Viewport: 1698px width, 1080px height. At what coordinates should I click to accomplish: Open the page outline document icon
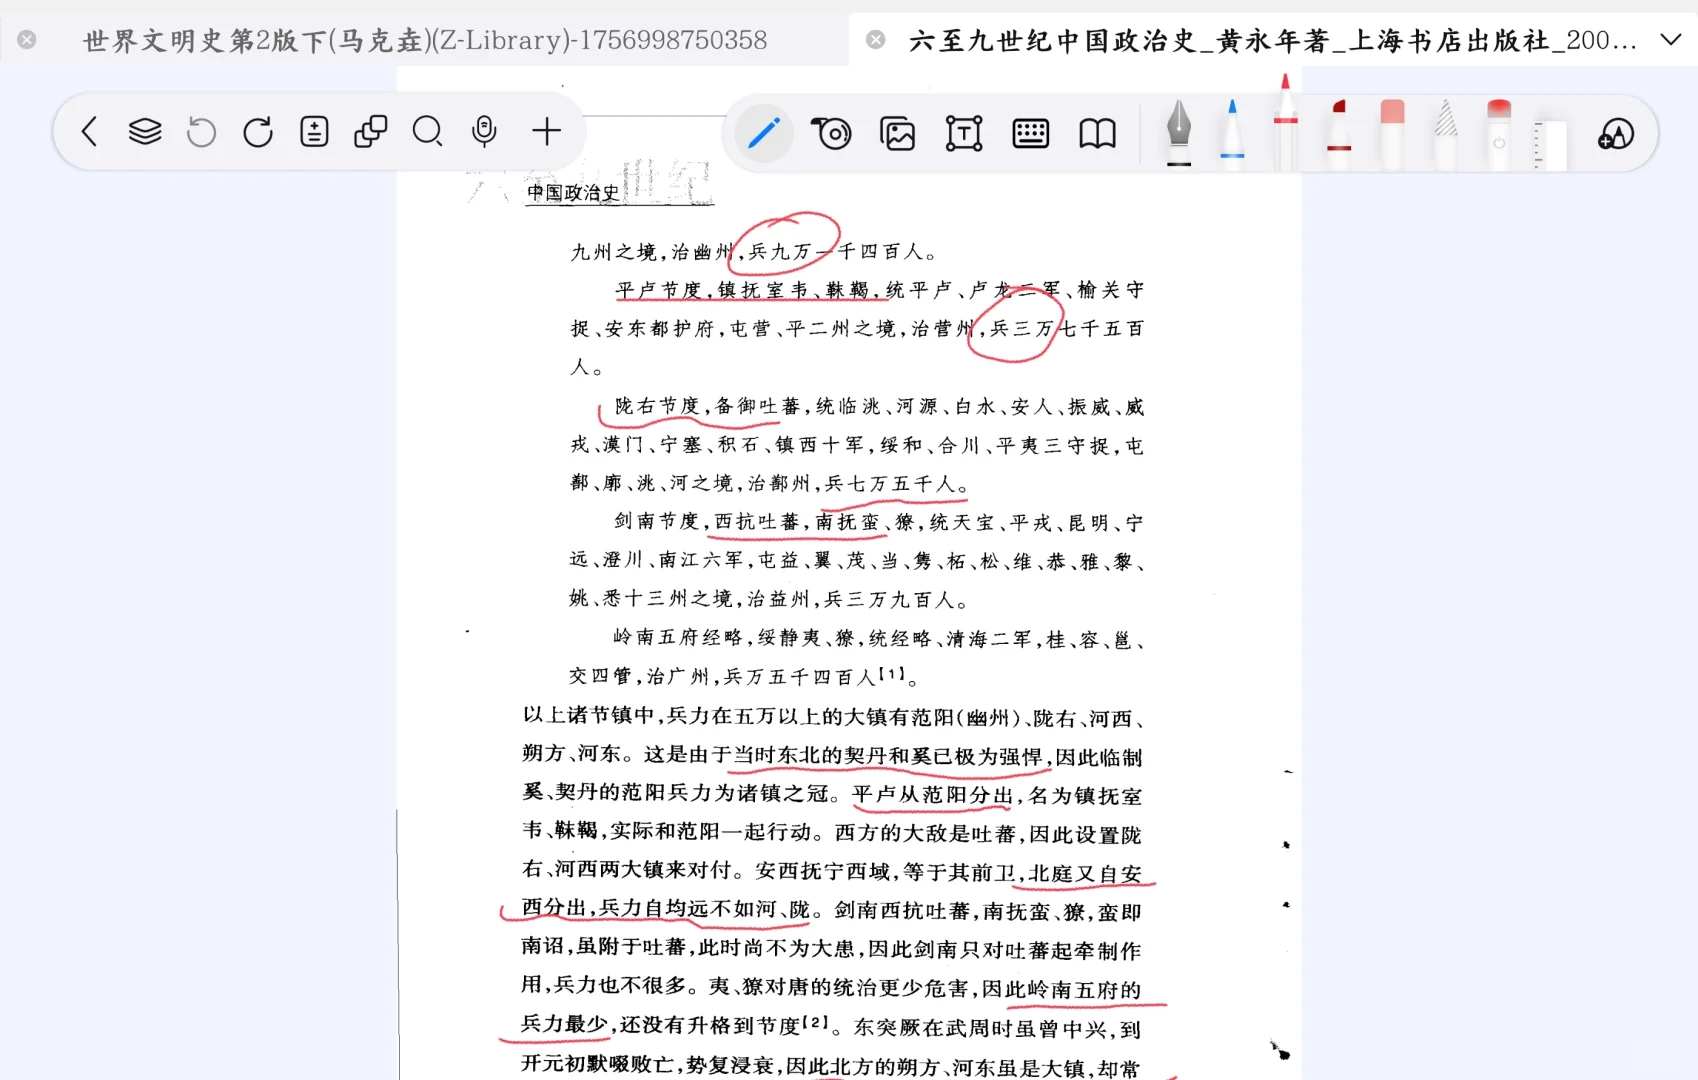(x=314, y=132)
